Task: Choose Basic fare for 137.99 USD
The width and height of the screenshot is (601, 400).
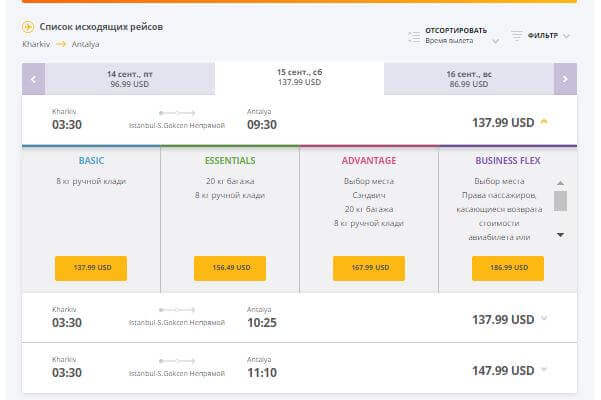Action: click(x=91, y=268)
